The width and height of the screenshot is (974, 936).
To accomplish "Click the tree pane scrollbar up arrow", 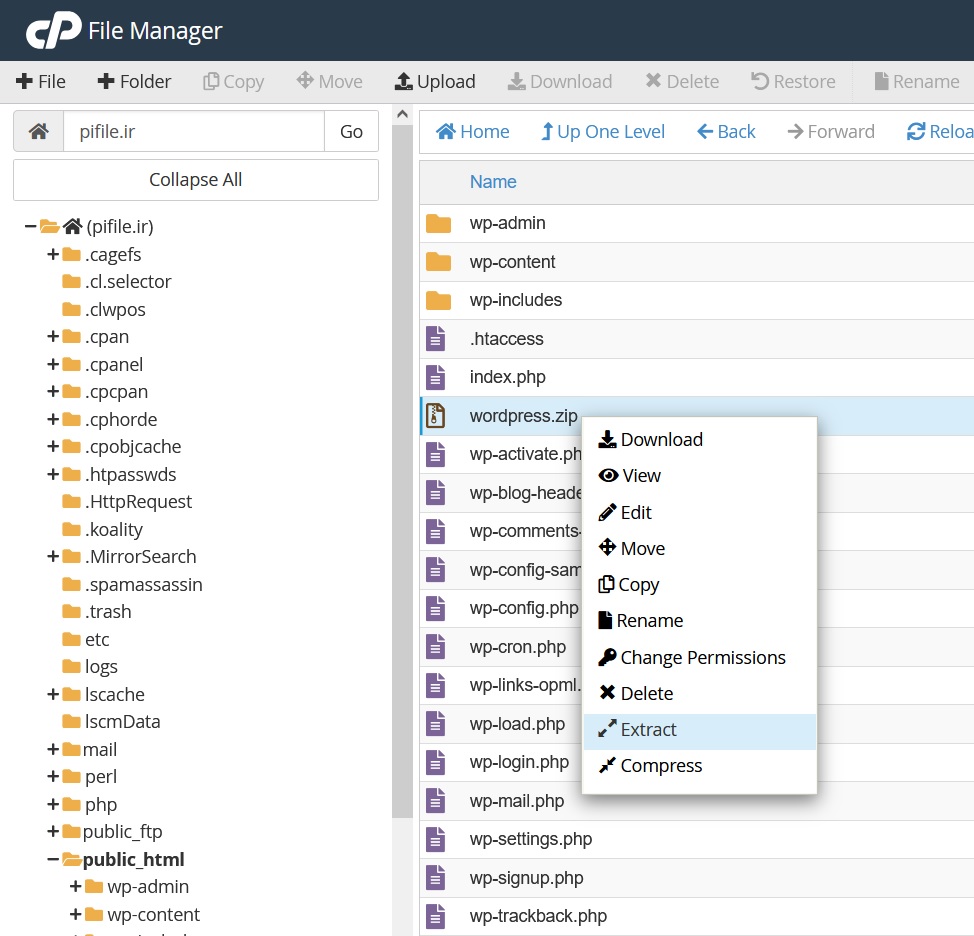I will (x=403, y=114).
